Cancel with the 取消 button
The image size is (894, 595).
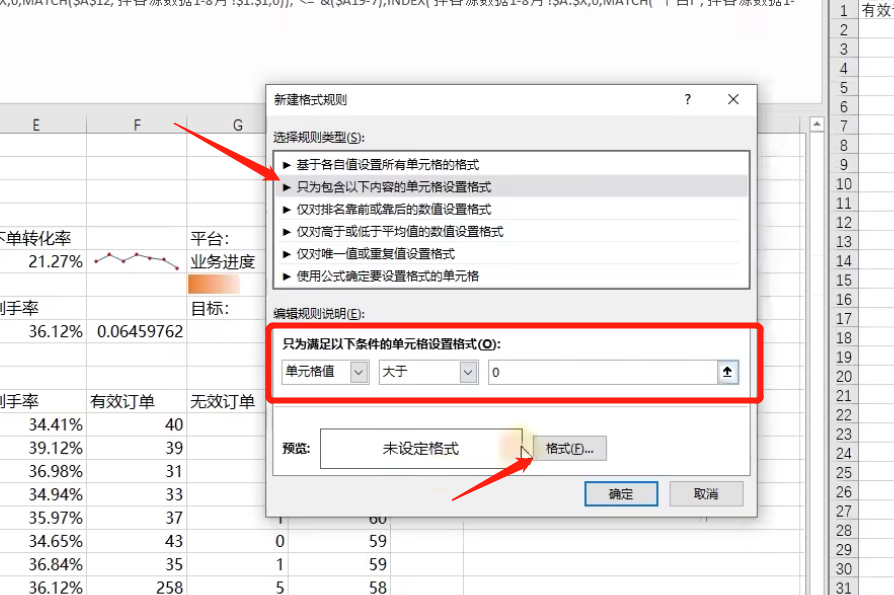[706, 494]
